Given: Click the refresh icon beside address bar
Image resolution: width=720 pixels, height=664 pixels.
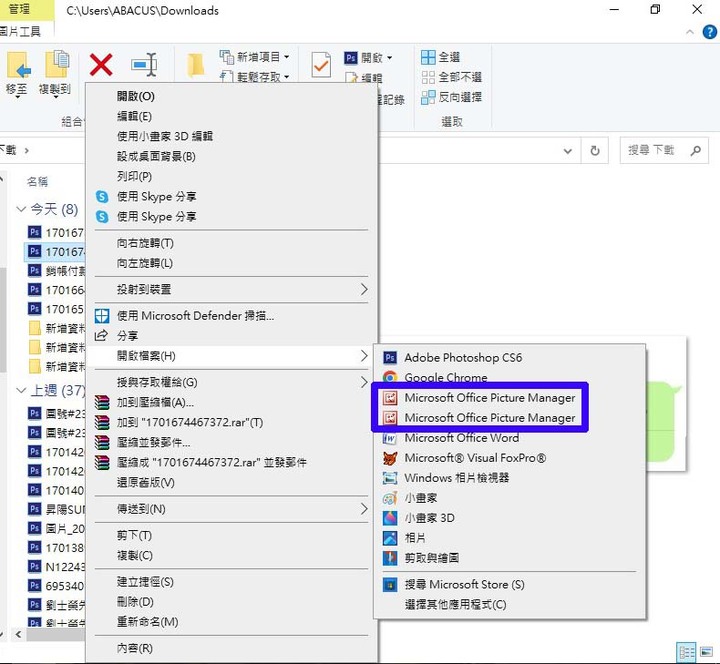Looking at the screenshot, I should click(595, 151).
